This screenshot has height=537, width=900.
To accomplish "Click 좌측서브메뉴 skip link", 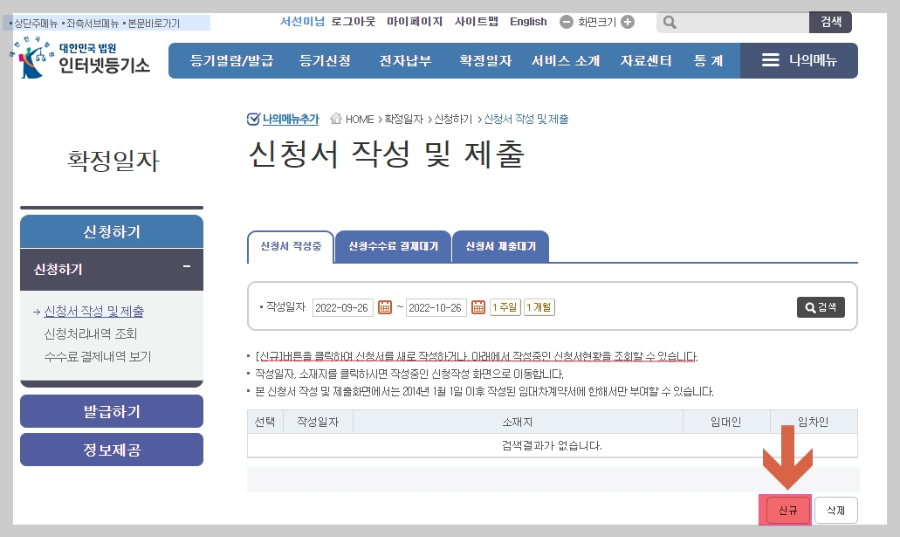I will click(x=92, y=24).
